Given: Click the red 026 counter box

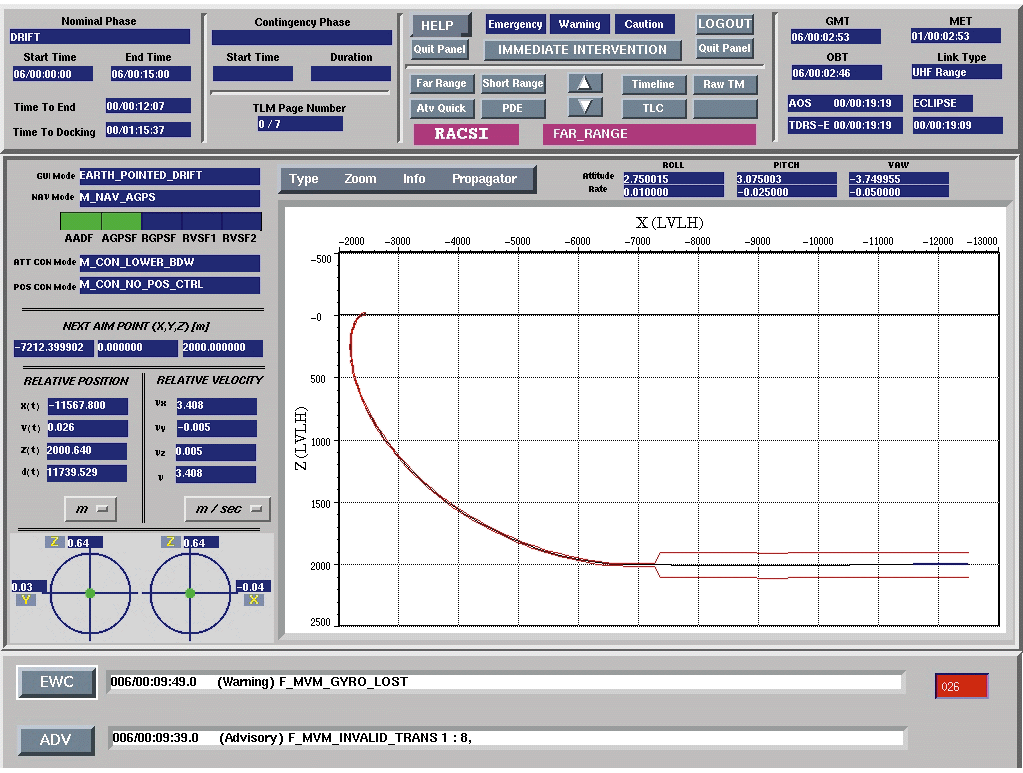Looking at the screenshot, I should pos(961,686).
